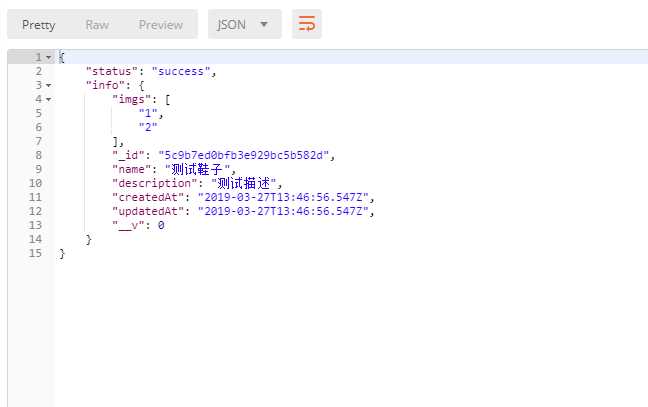The image size is (648, 407).
Task: Click the "createdAt" key text
Action: coord(148,198)
